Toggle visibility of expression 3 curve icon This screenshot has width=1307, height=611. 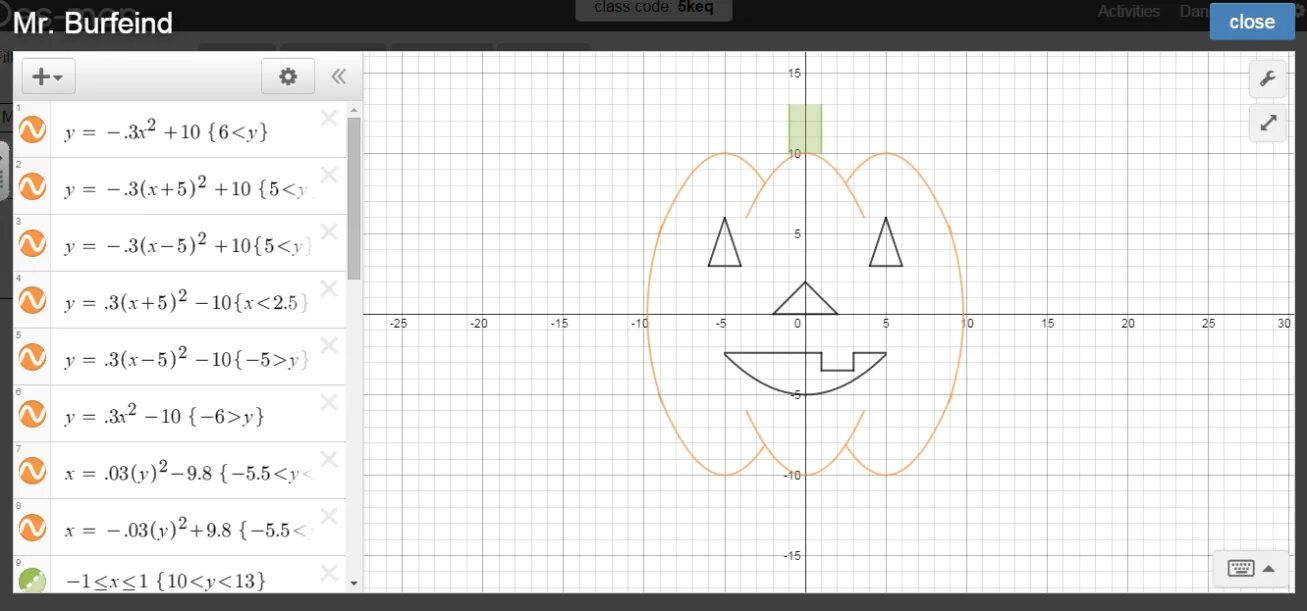pos(32,243)
